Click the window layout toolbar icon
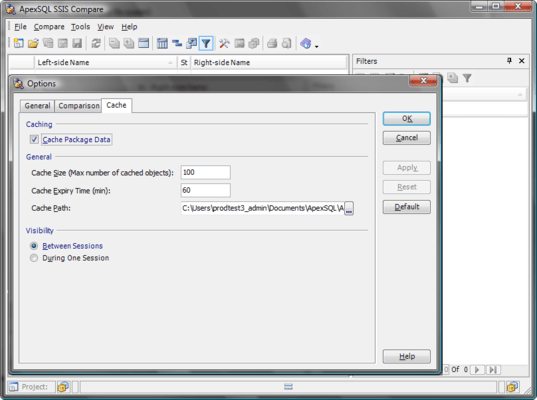The width and height of the screenshot is (537, 400). [x=143, y=43]
